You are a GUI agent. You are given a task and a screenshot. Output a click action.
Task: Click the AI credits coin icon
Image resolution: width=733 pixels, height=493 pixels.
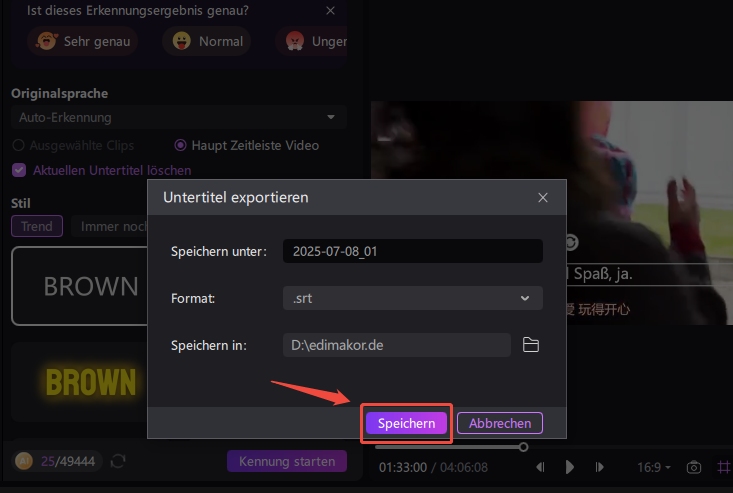(24, 461)
